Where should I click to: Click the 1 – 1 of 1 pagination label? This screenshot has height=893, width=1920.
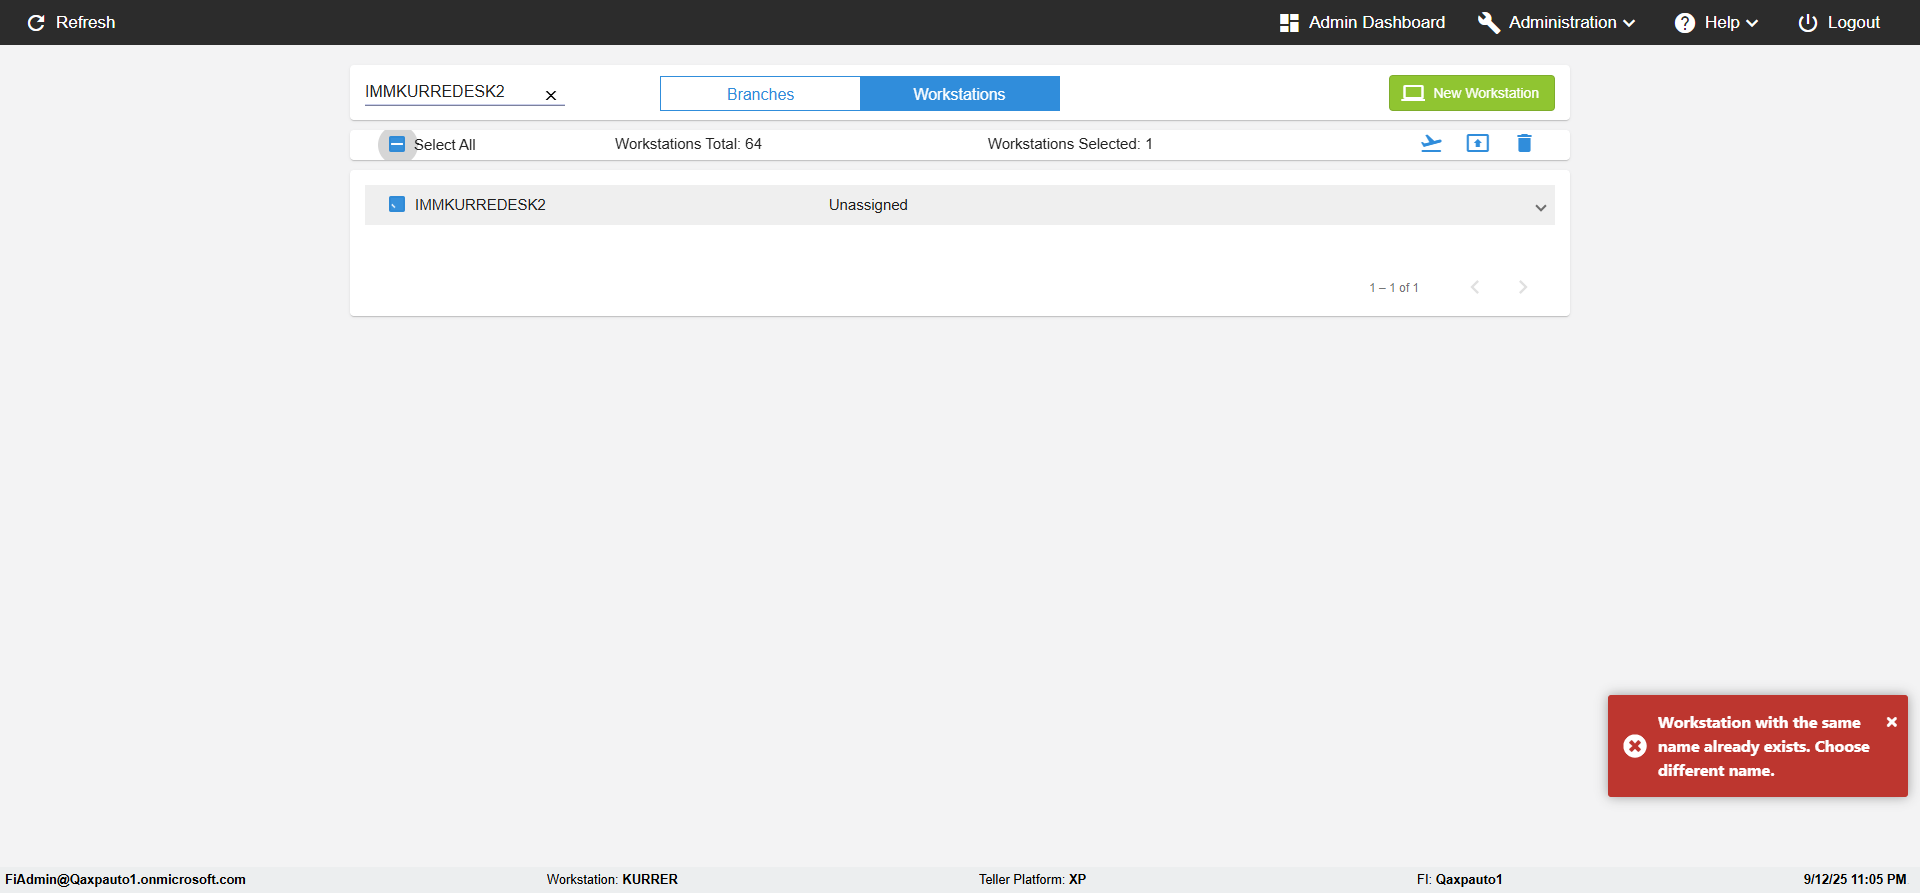(x=1394, y=287)
